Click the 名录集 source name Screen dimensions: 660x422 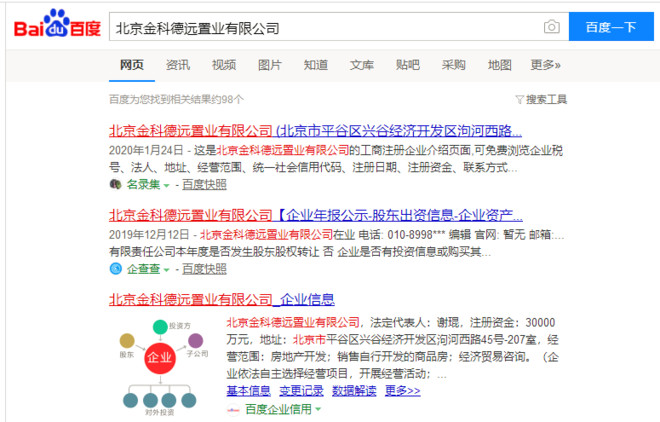(x=143, y=184)
